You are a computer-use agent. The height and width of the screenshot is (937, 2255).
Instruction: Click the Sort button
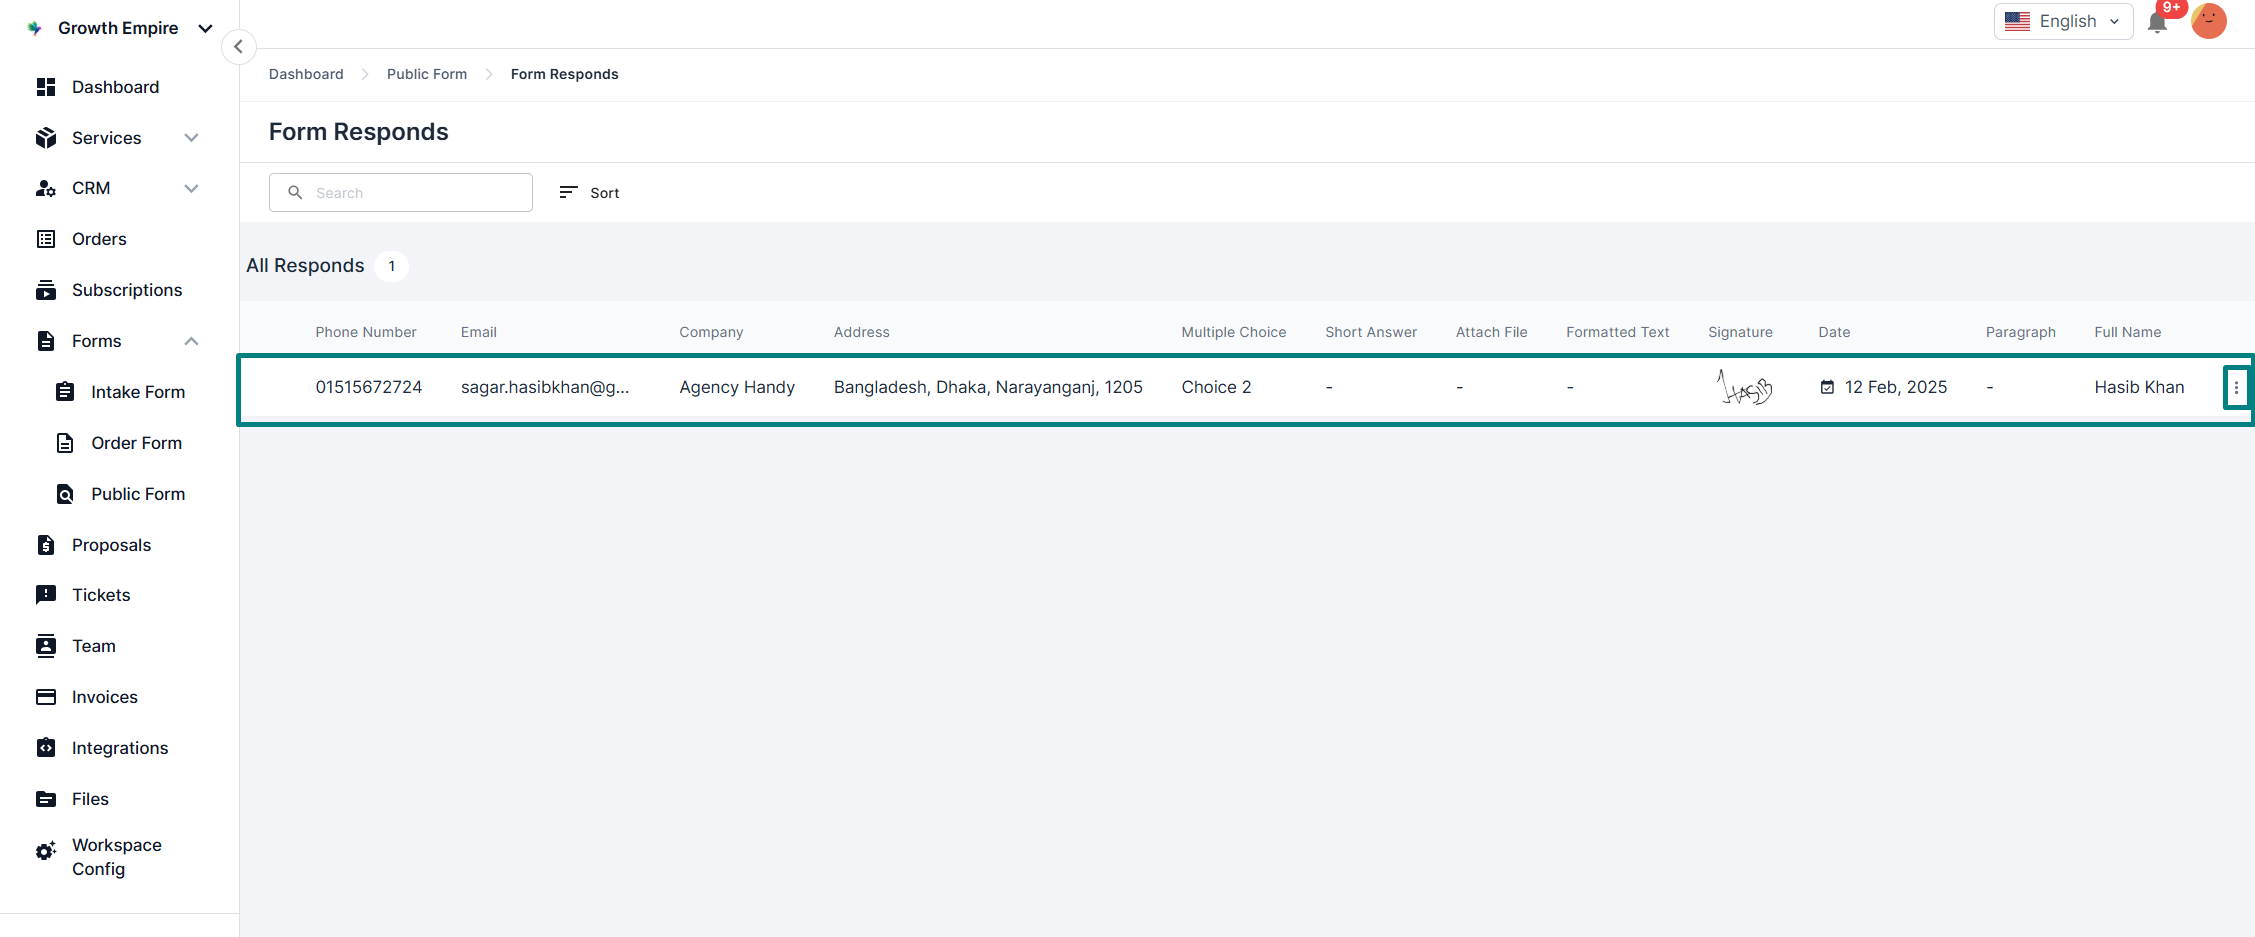click(x=590, y=193)
